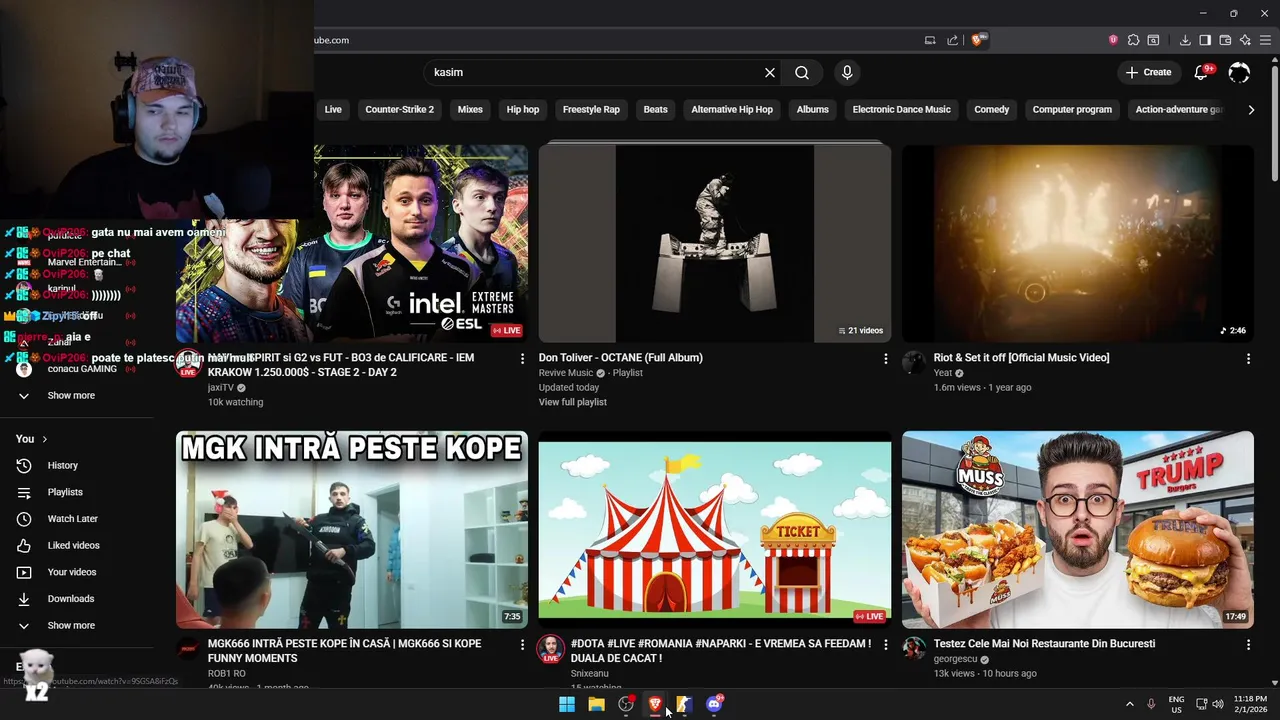Open the ROB1 RO channel link
1280x720 pixels.
[x=227, y=673]
